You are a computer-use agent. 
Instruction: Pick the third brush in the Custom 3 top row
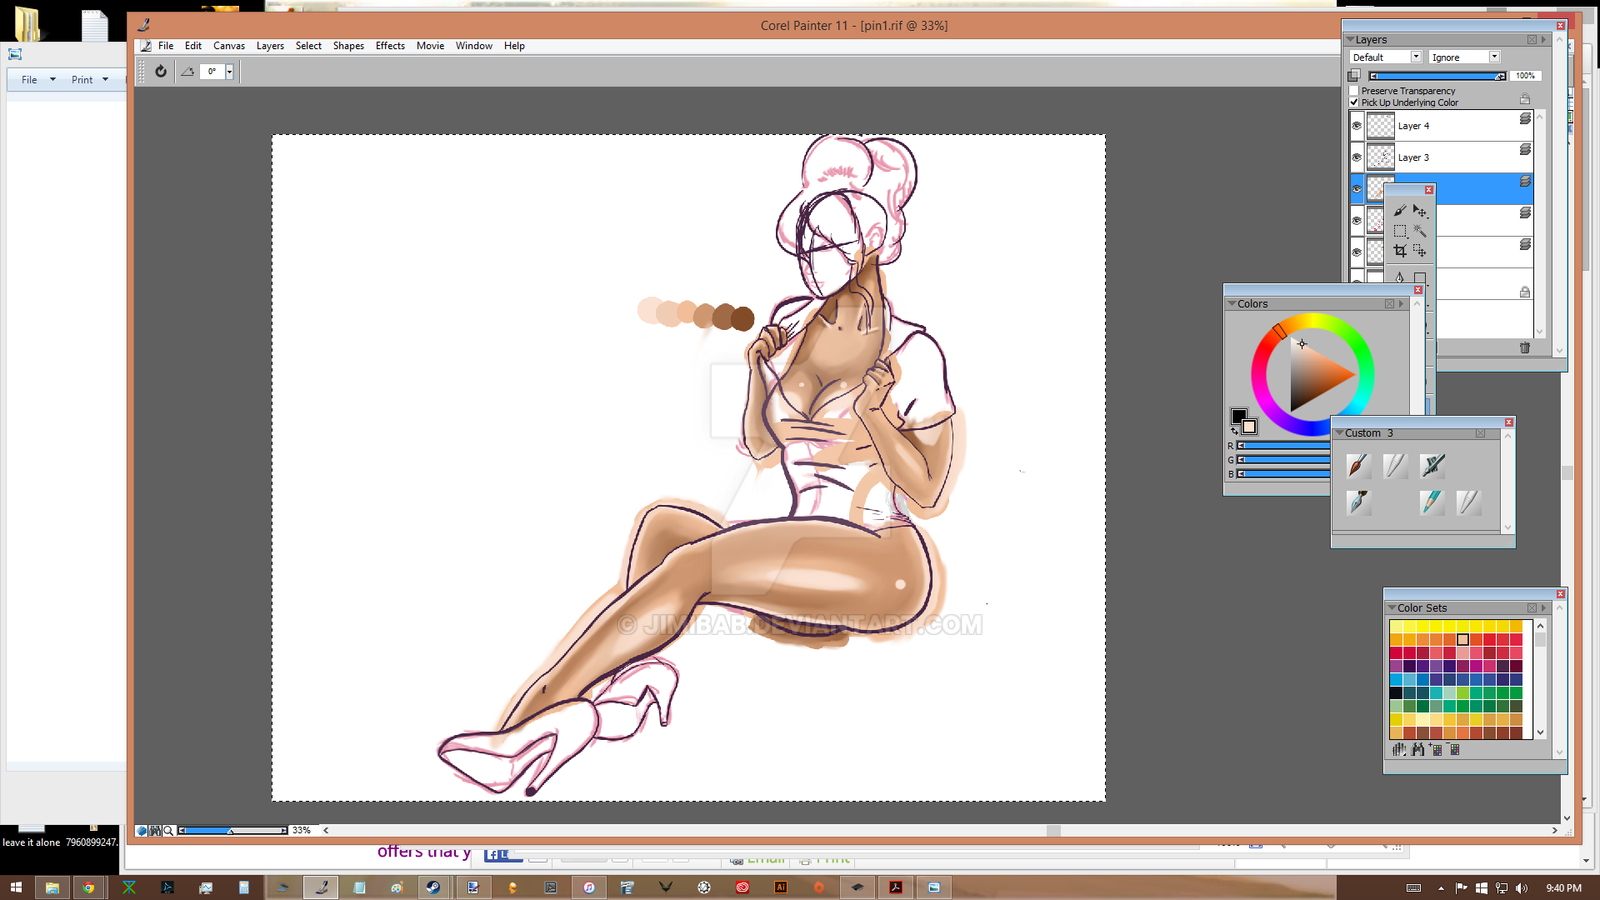[1432, 465]
